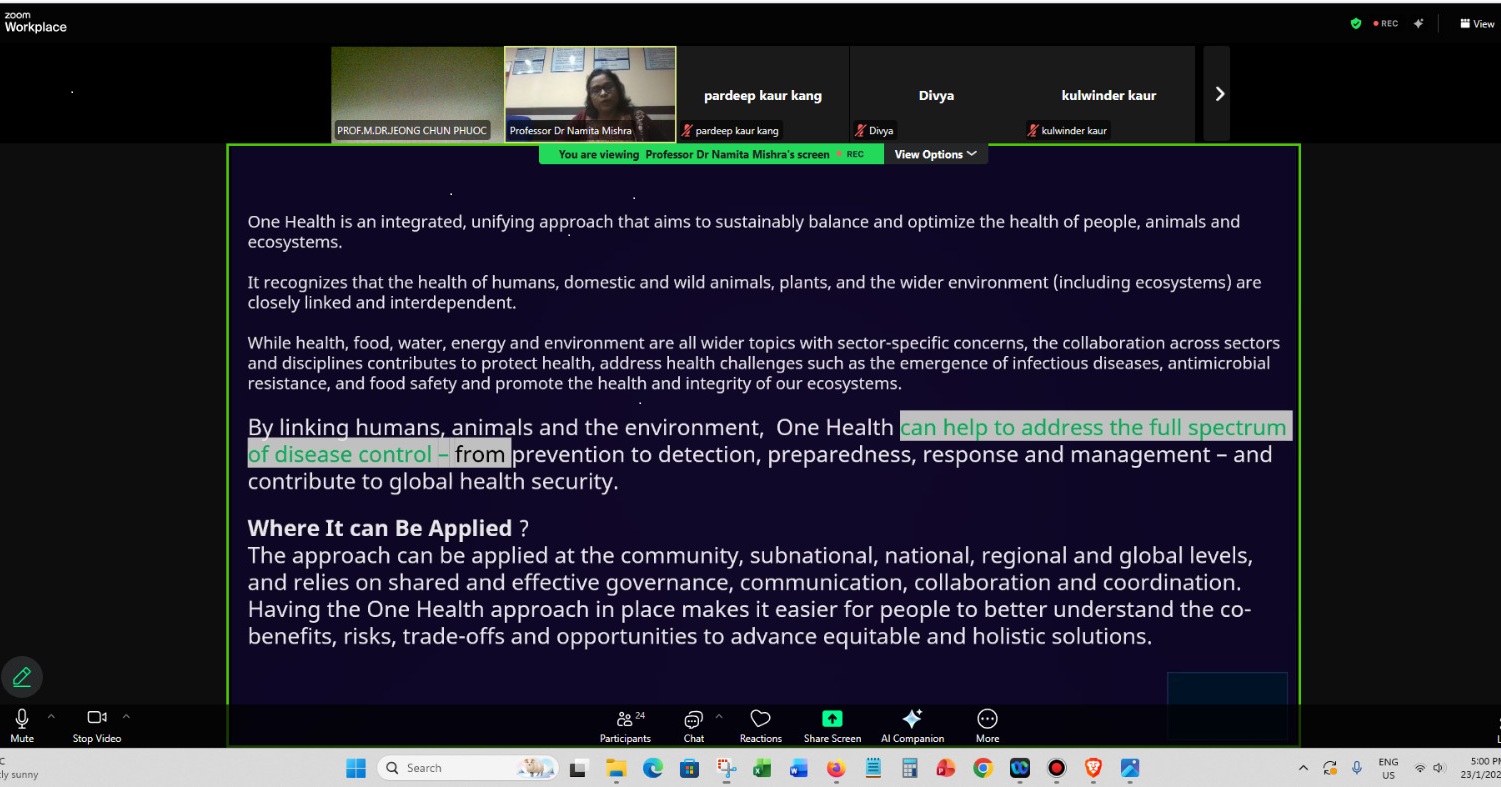The image size is (1501, 787).
Task: Open the Participants panel
Action: (x=625, y=725)
